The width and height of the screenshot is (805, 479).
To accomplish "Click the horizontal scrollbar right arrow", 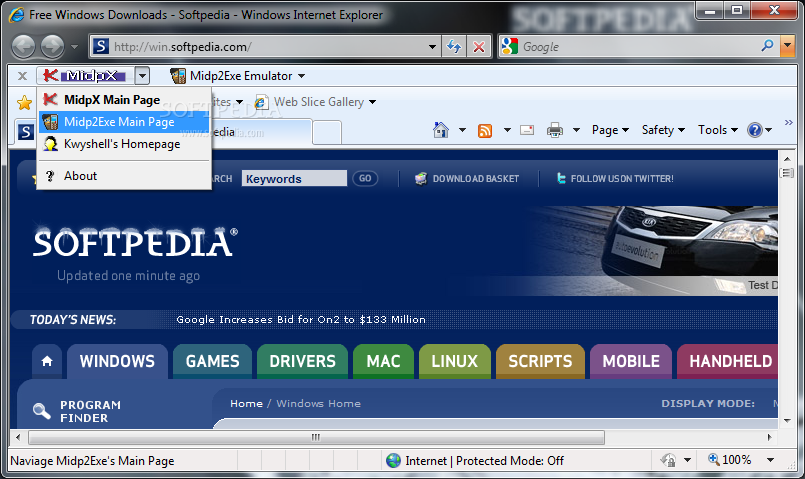I will [x=770, y=437].
